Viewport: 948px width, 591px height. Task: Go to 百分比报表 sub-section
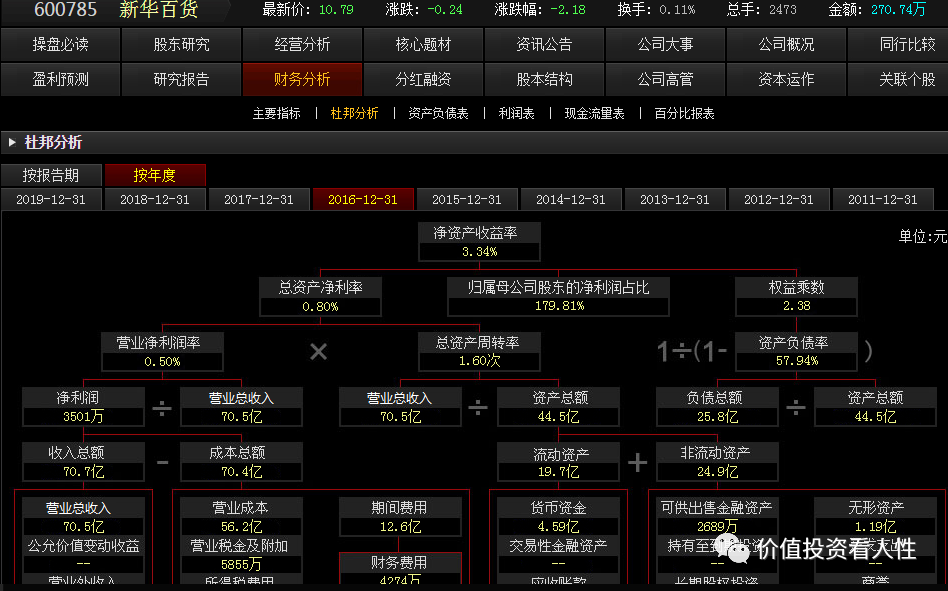click(684, 114)
